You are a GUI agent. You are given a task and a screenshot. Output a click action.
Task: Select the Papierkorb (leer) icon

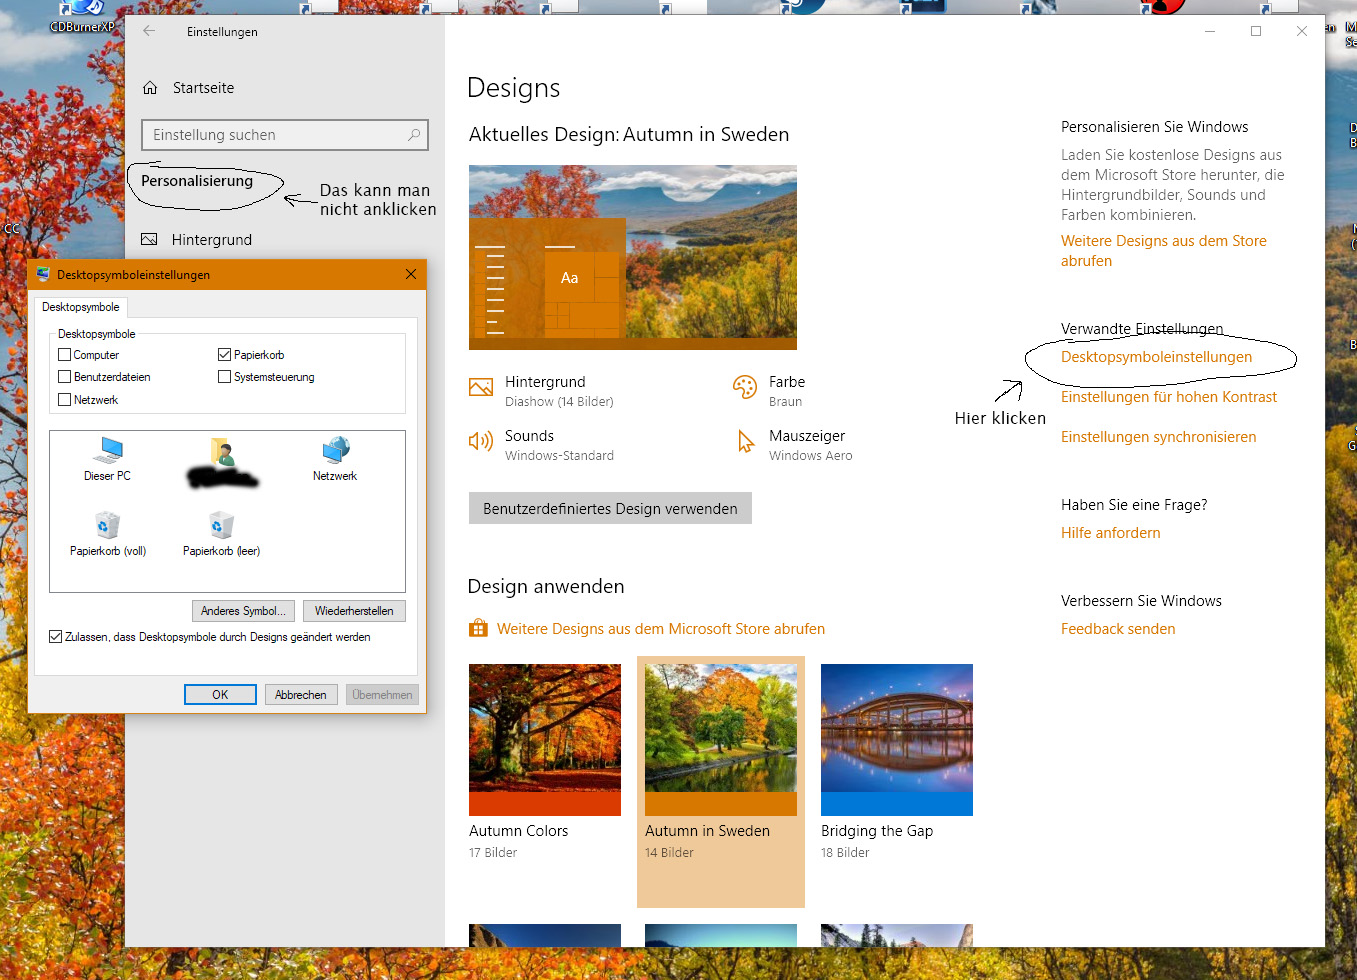(222, 525)
